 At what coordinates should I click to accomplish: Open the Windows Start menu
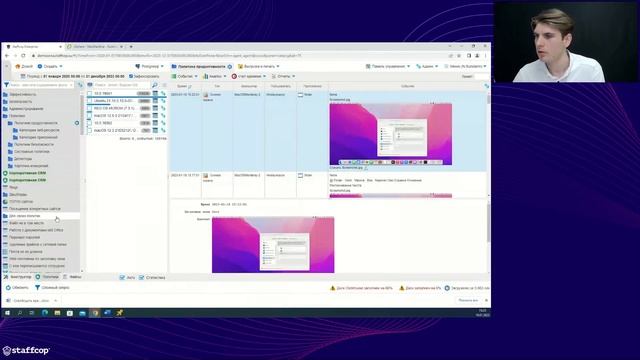click(7, 313)
